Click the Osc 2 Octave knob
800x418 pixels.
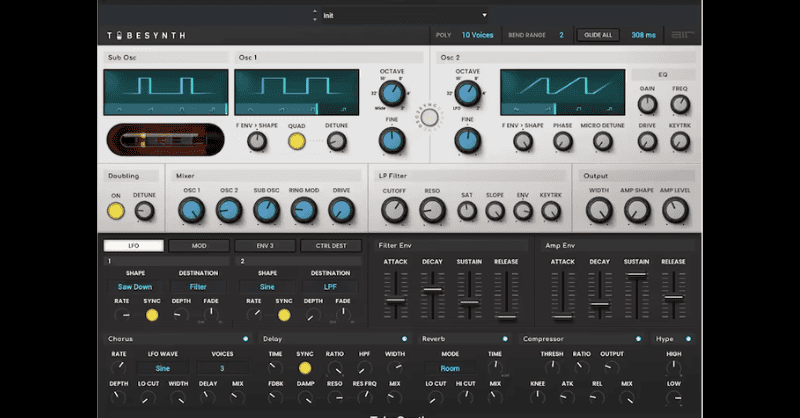(x=467, y=94)
